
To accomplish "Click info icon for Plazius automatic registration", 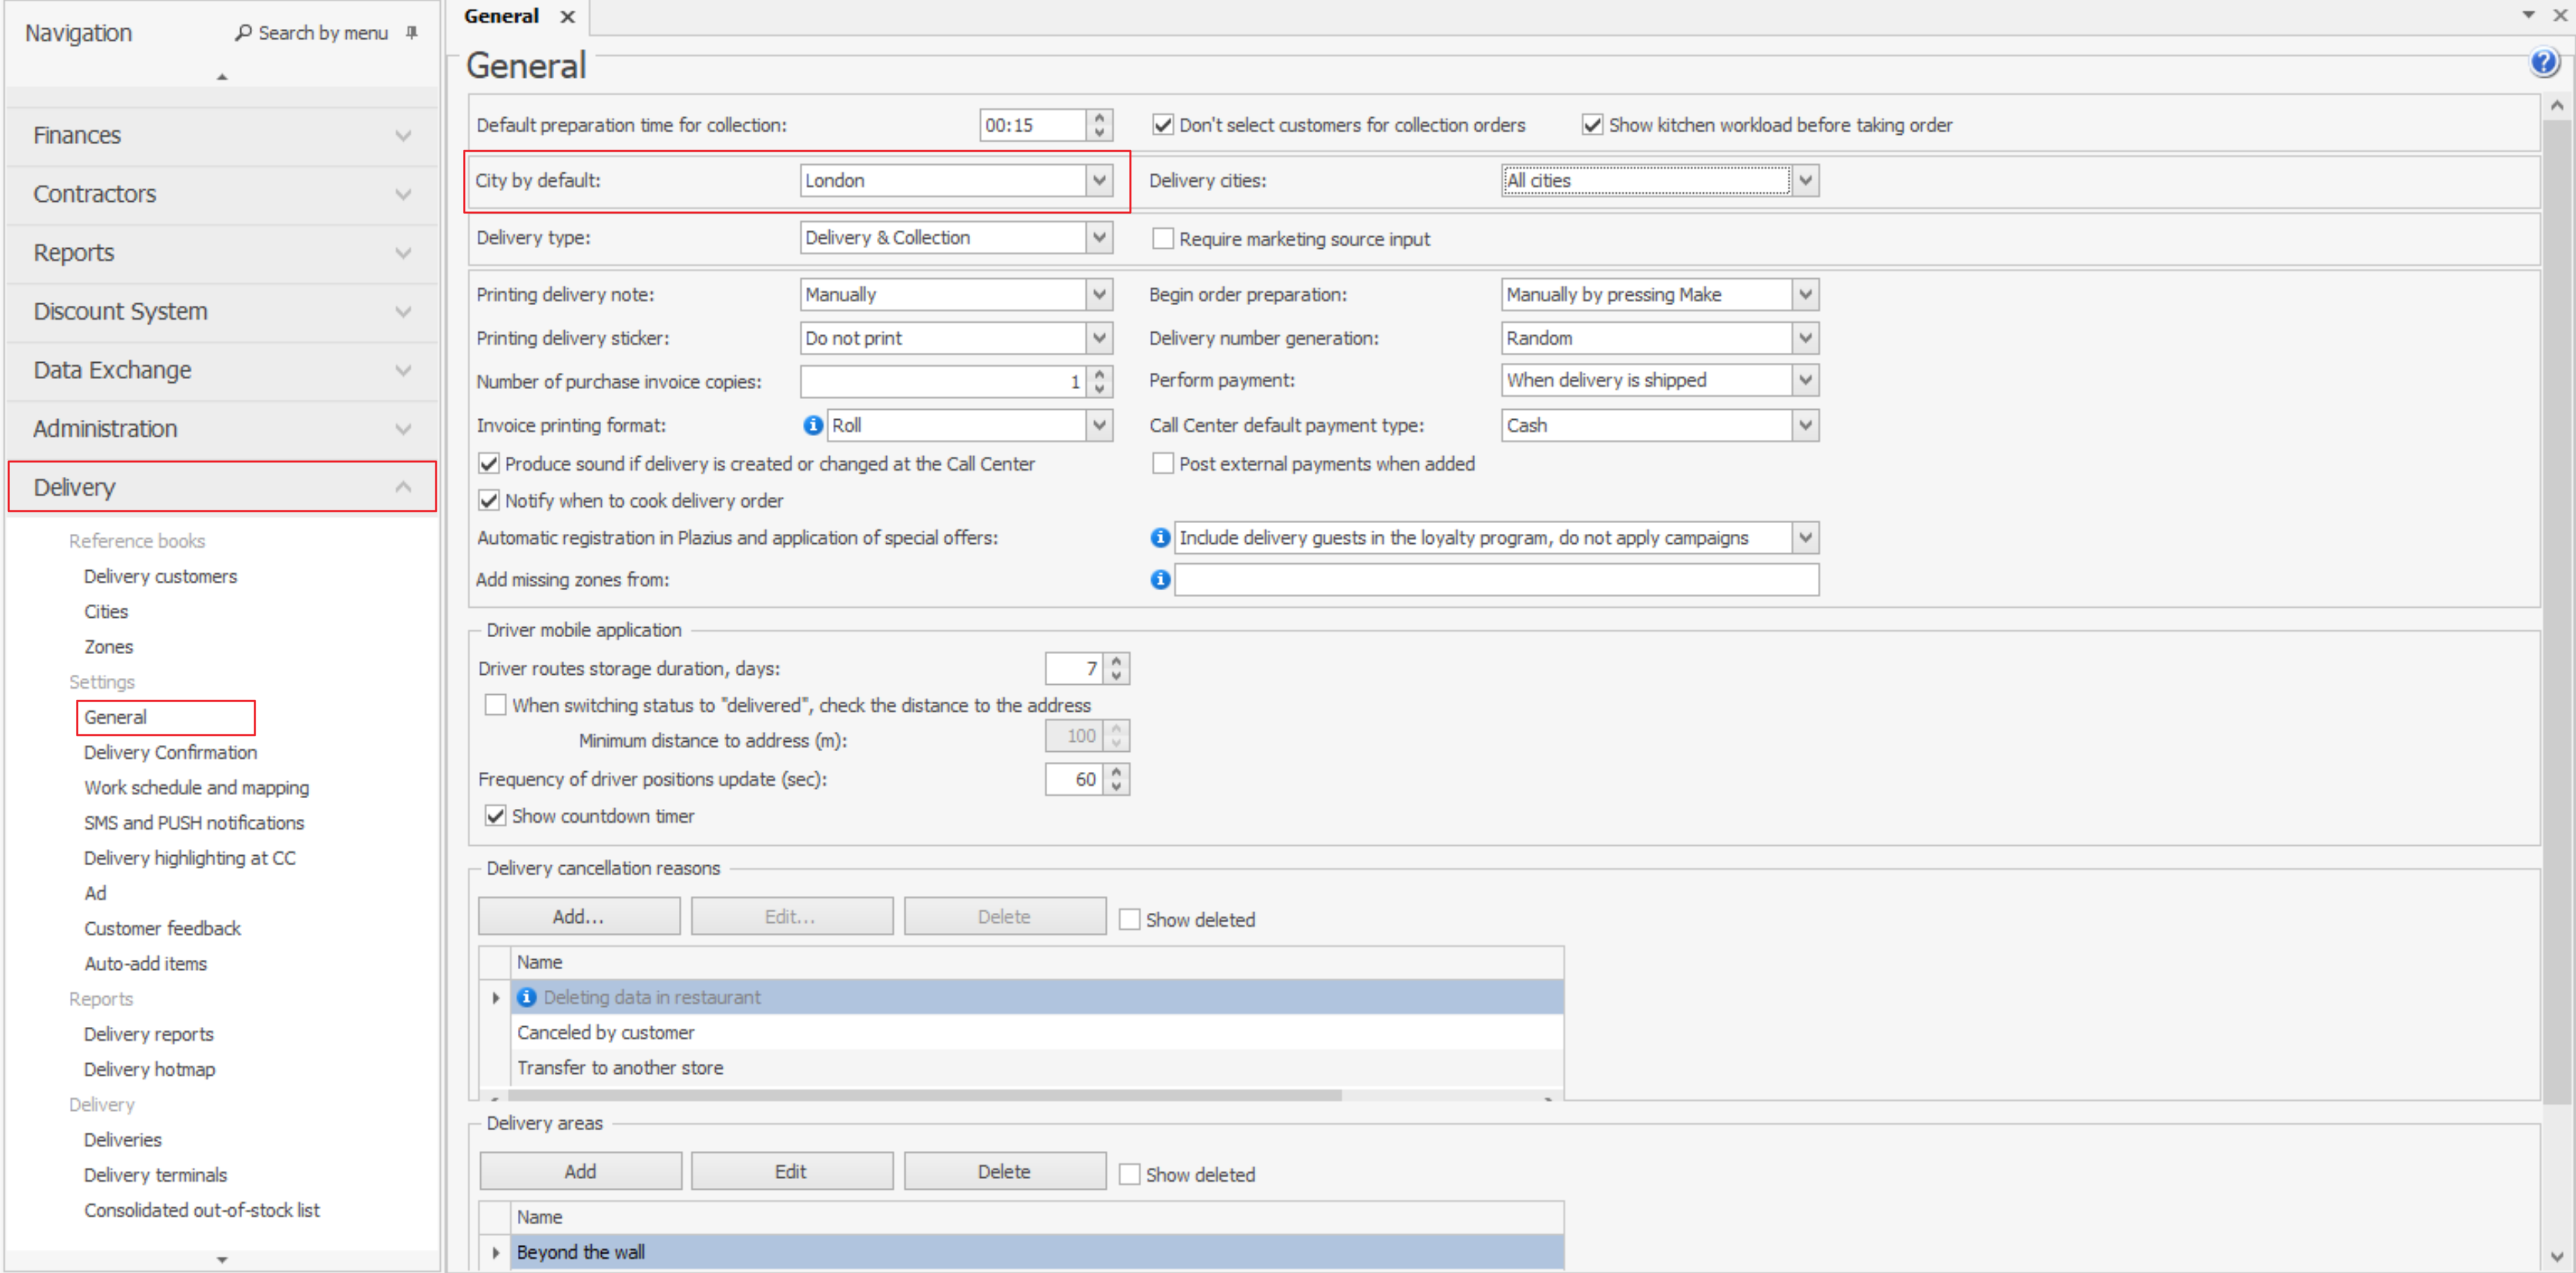I will (x=1159, y=538).
